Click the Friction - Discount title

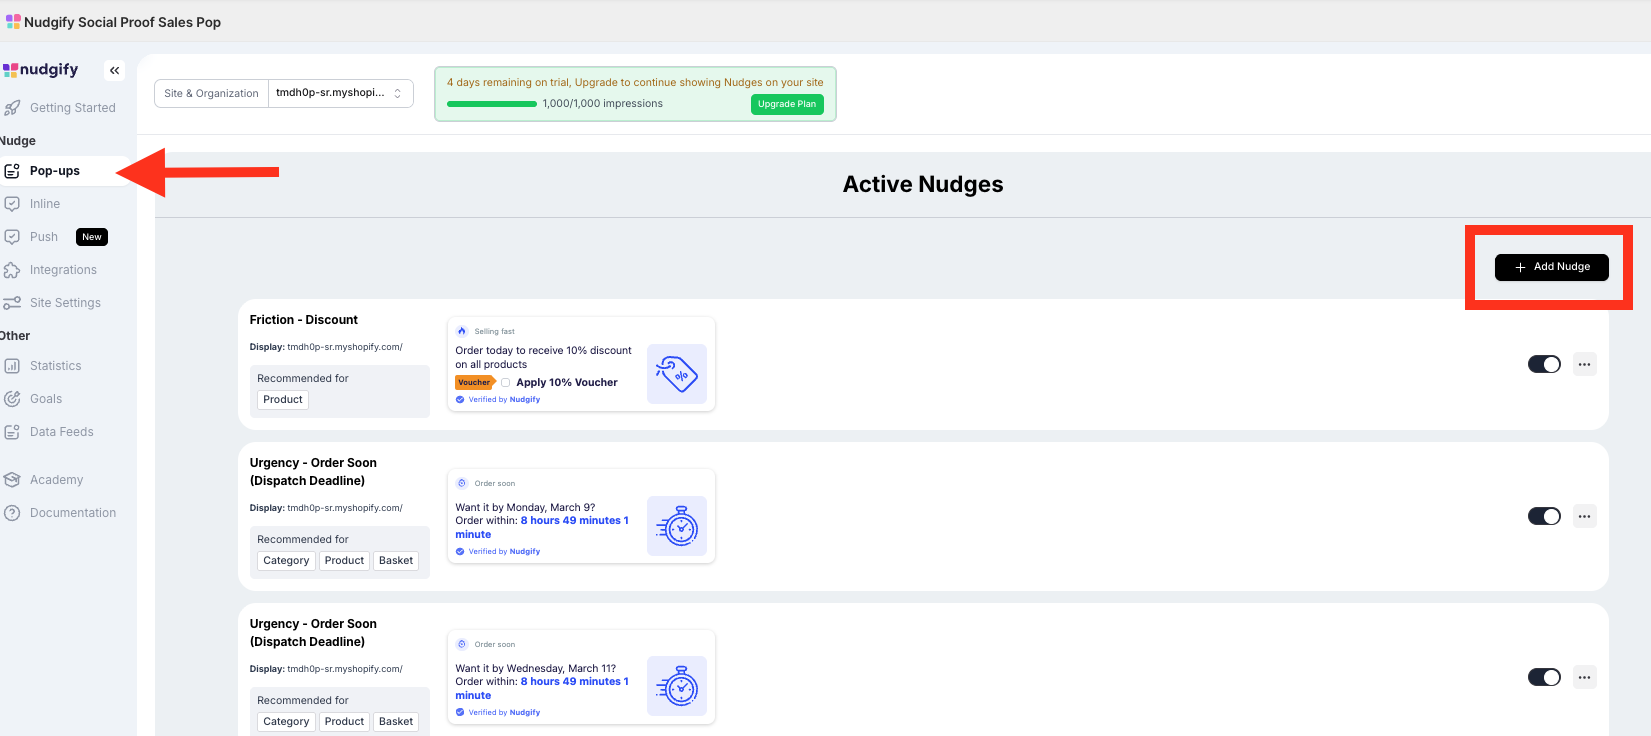point(304,320)
